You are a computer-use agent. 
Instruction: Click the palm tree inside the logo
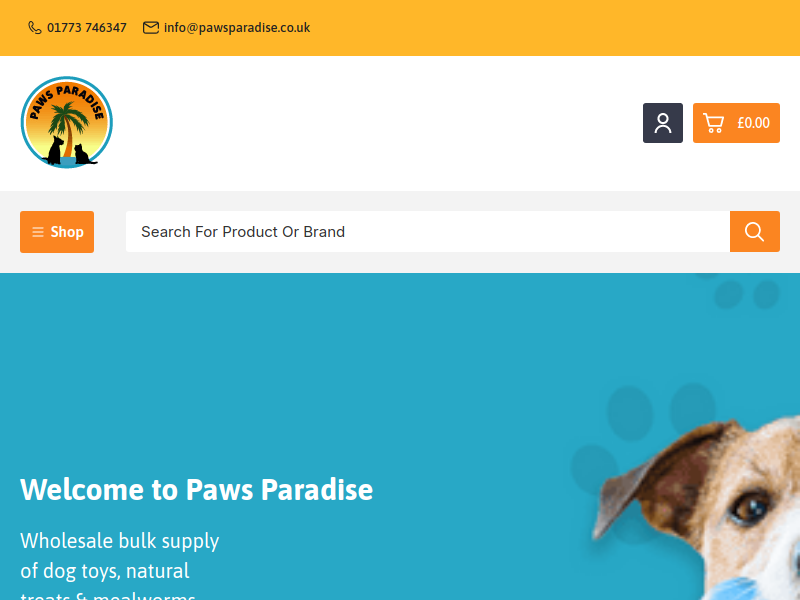coord(67,125)
